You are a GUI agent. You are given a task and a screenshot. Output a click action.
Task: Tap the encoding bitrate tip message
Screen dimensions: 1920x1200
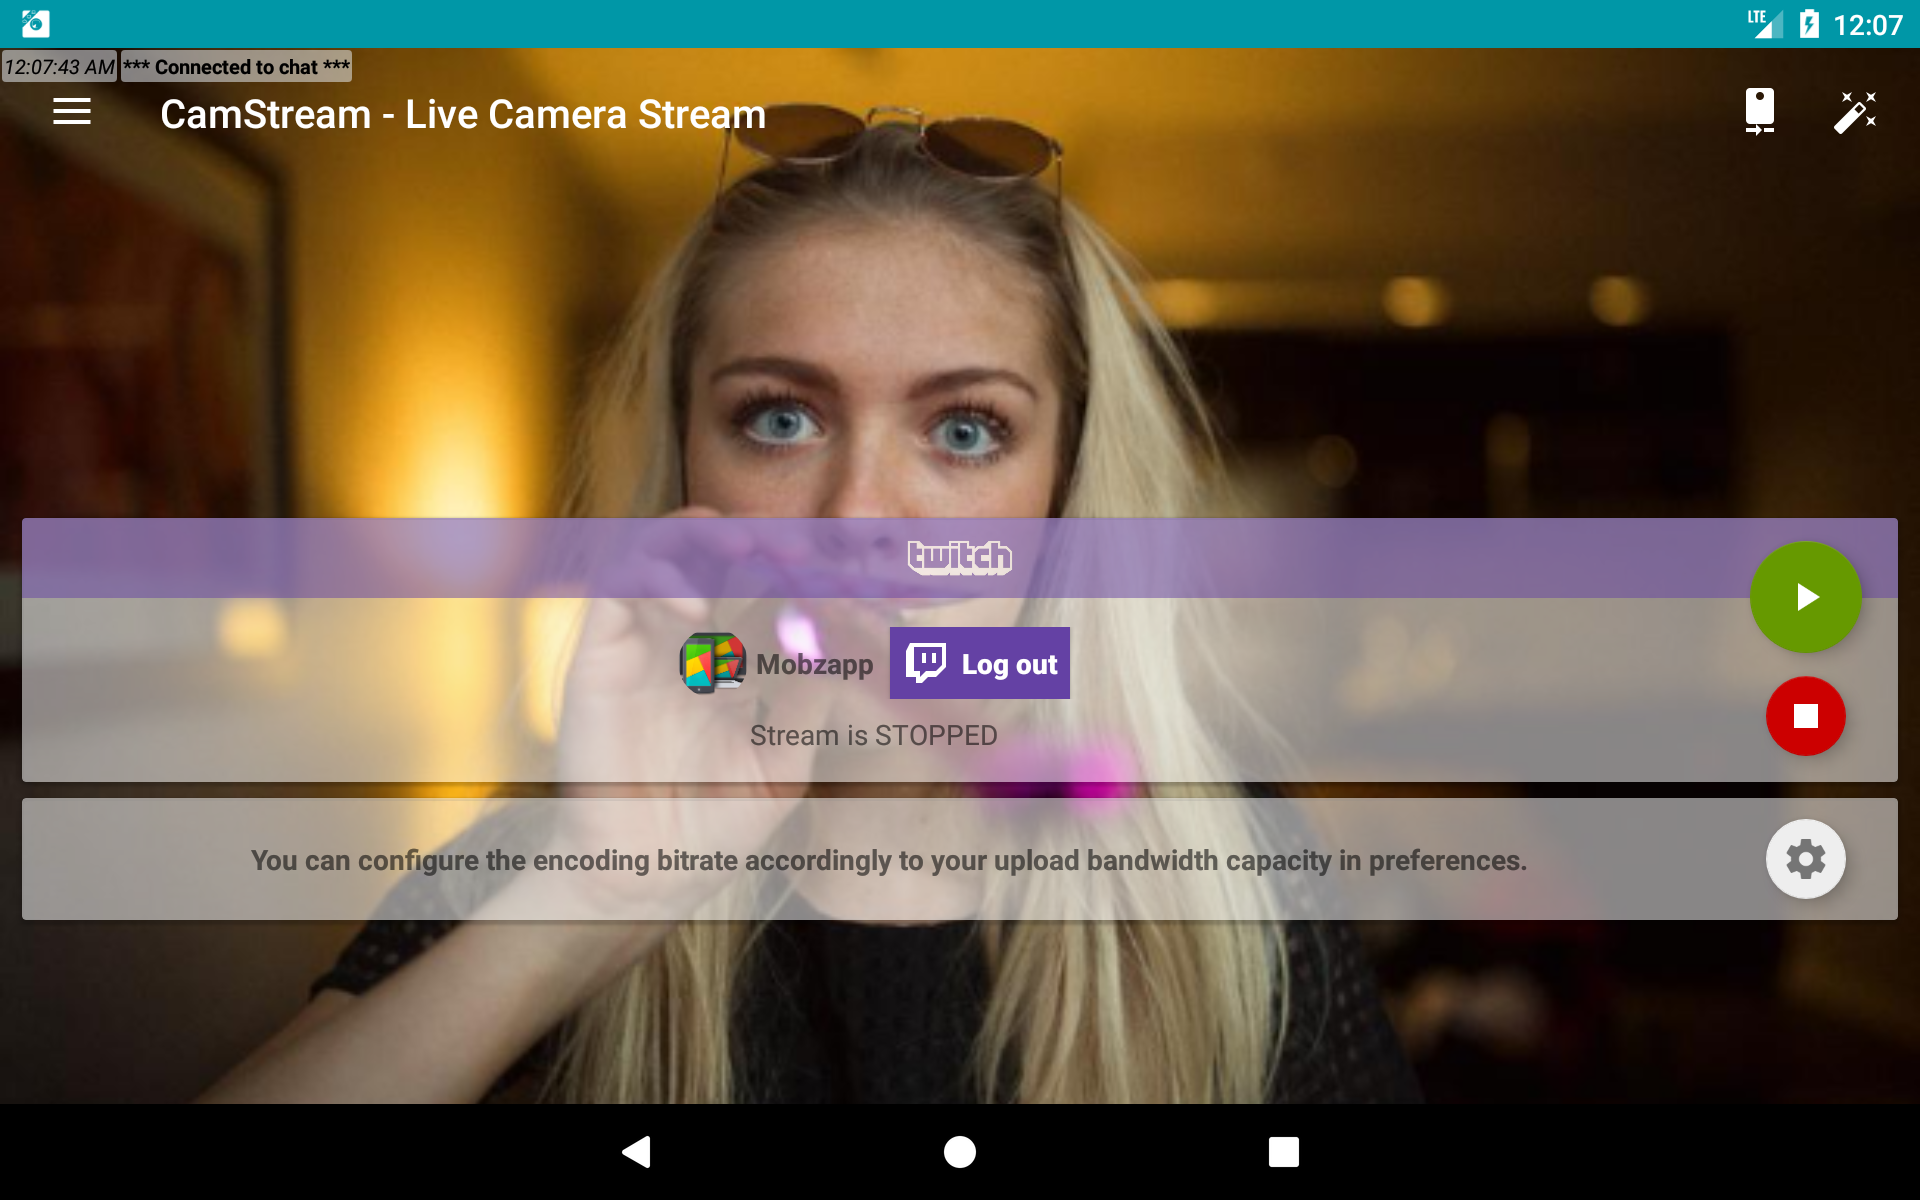(888, 860)
